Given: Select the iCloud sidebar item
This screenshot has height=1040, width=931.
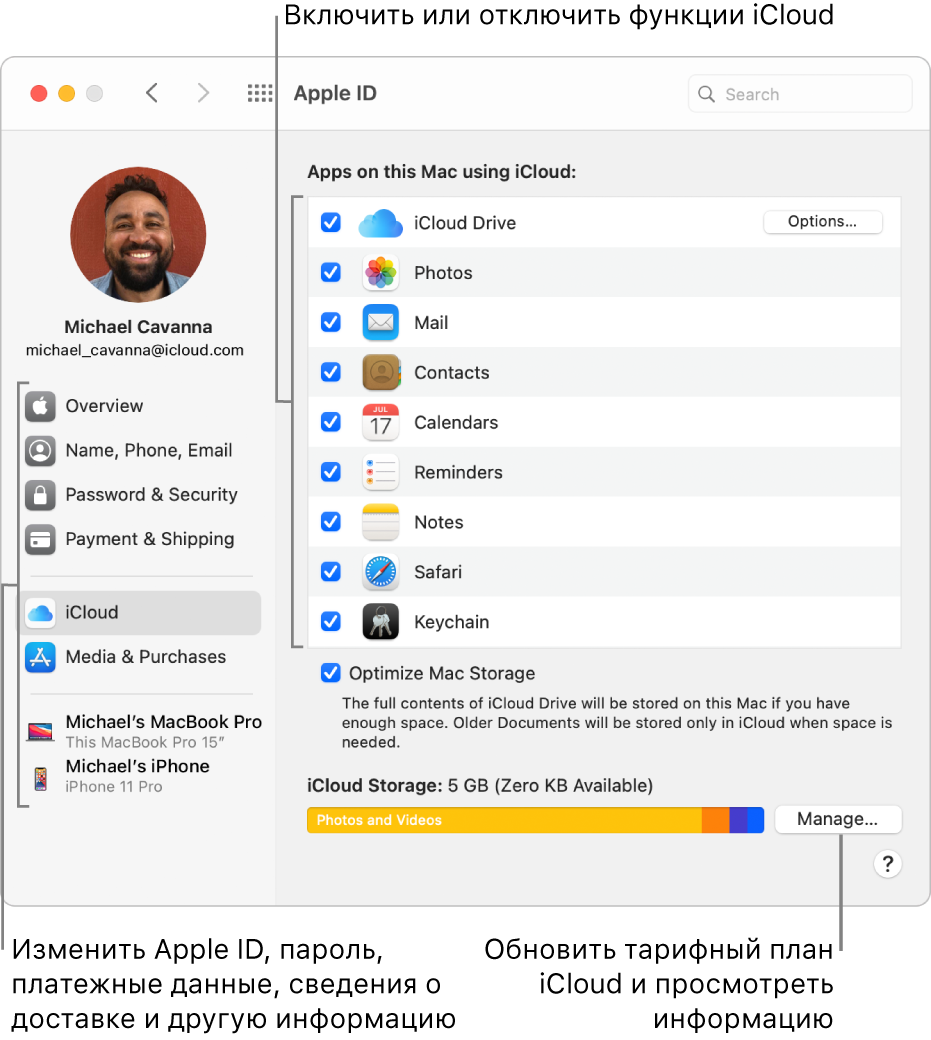Looking at the screenshot, I should 141,613.
